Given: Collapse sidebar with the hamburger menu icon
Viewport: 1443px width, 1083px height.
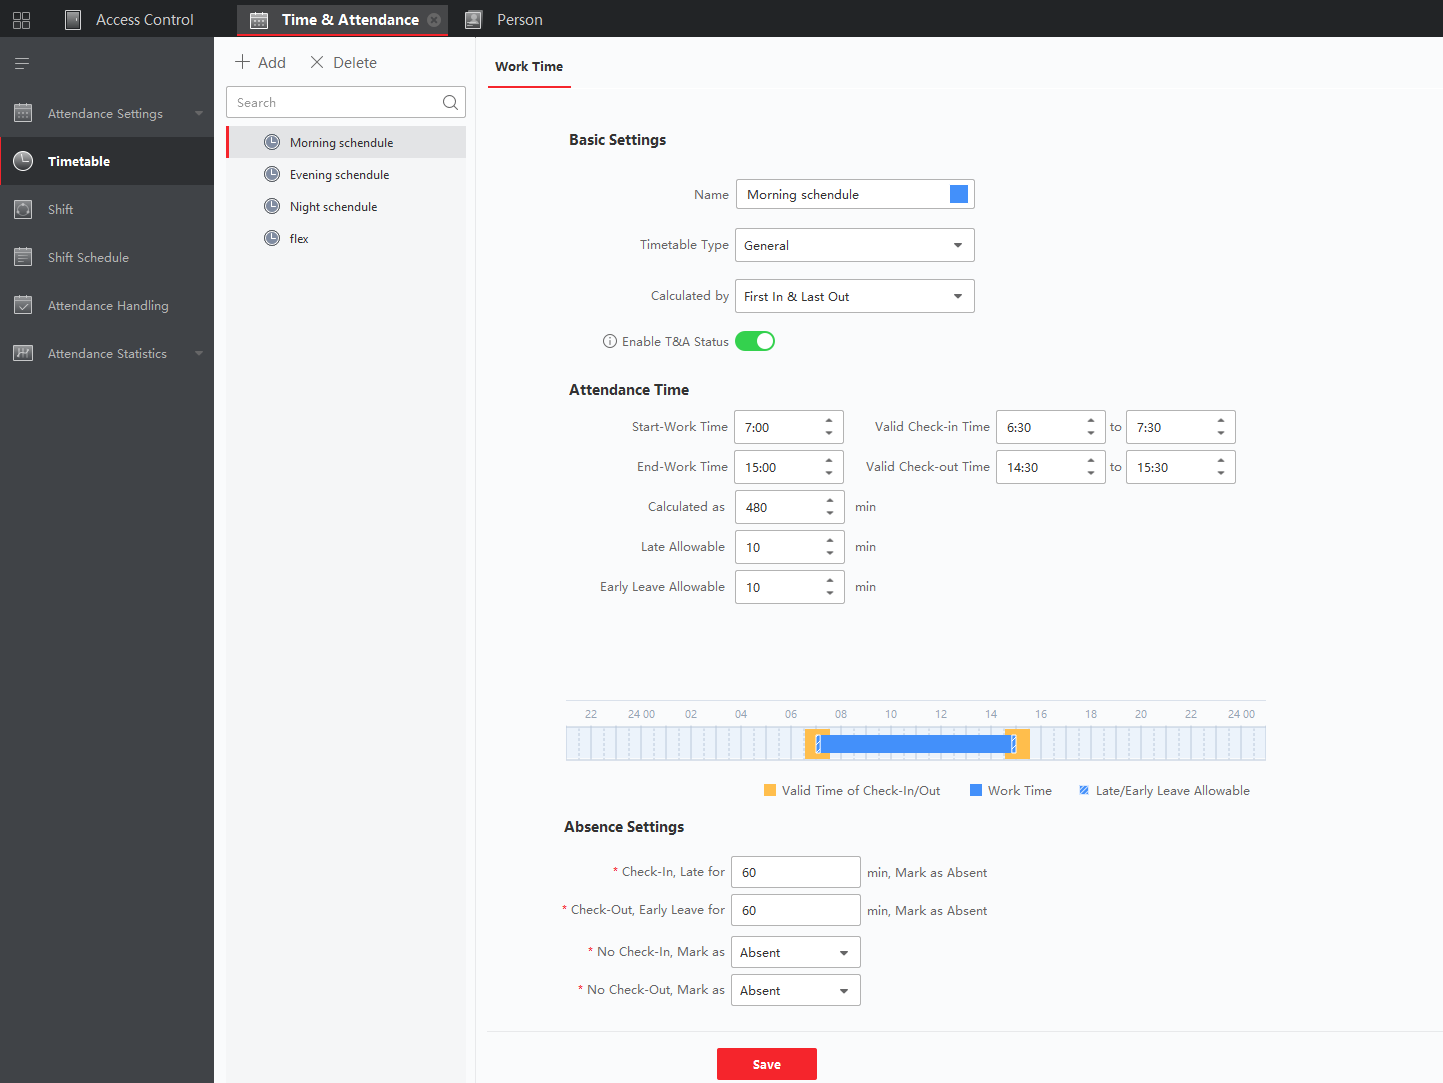Looking at the screenshot, I should pyautogui.click(x=22, y=64).
